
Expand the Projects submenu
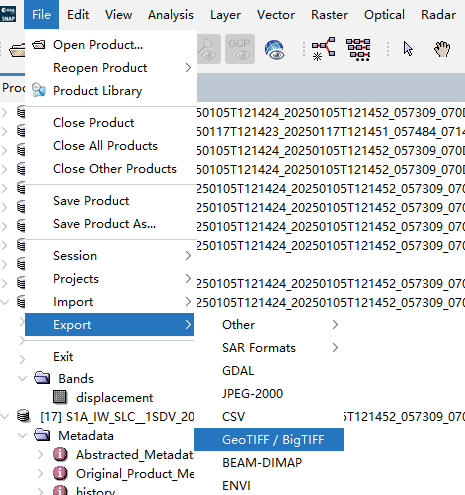pos(110,279)
